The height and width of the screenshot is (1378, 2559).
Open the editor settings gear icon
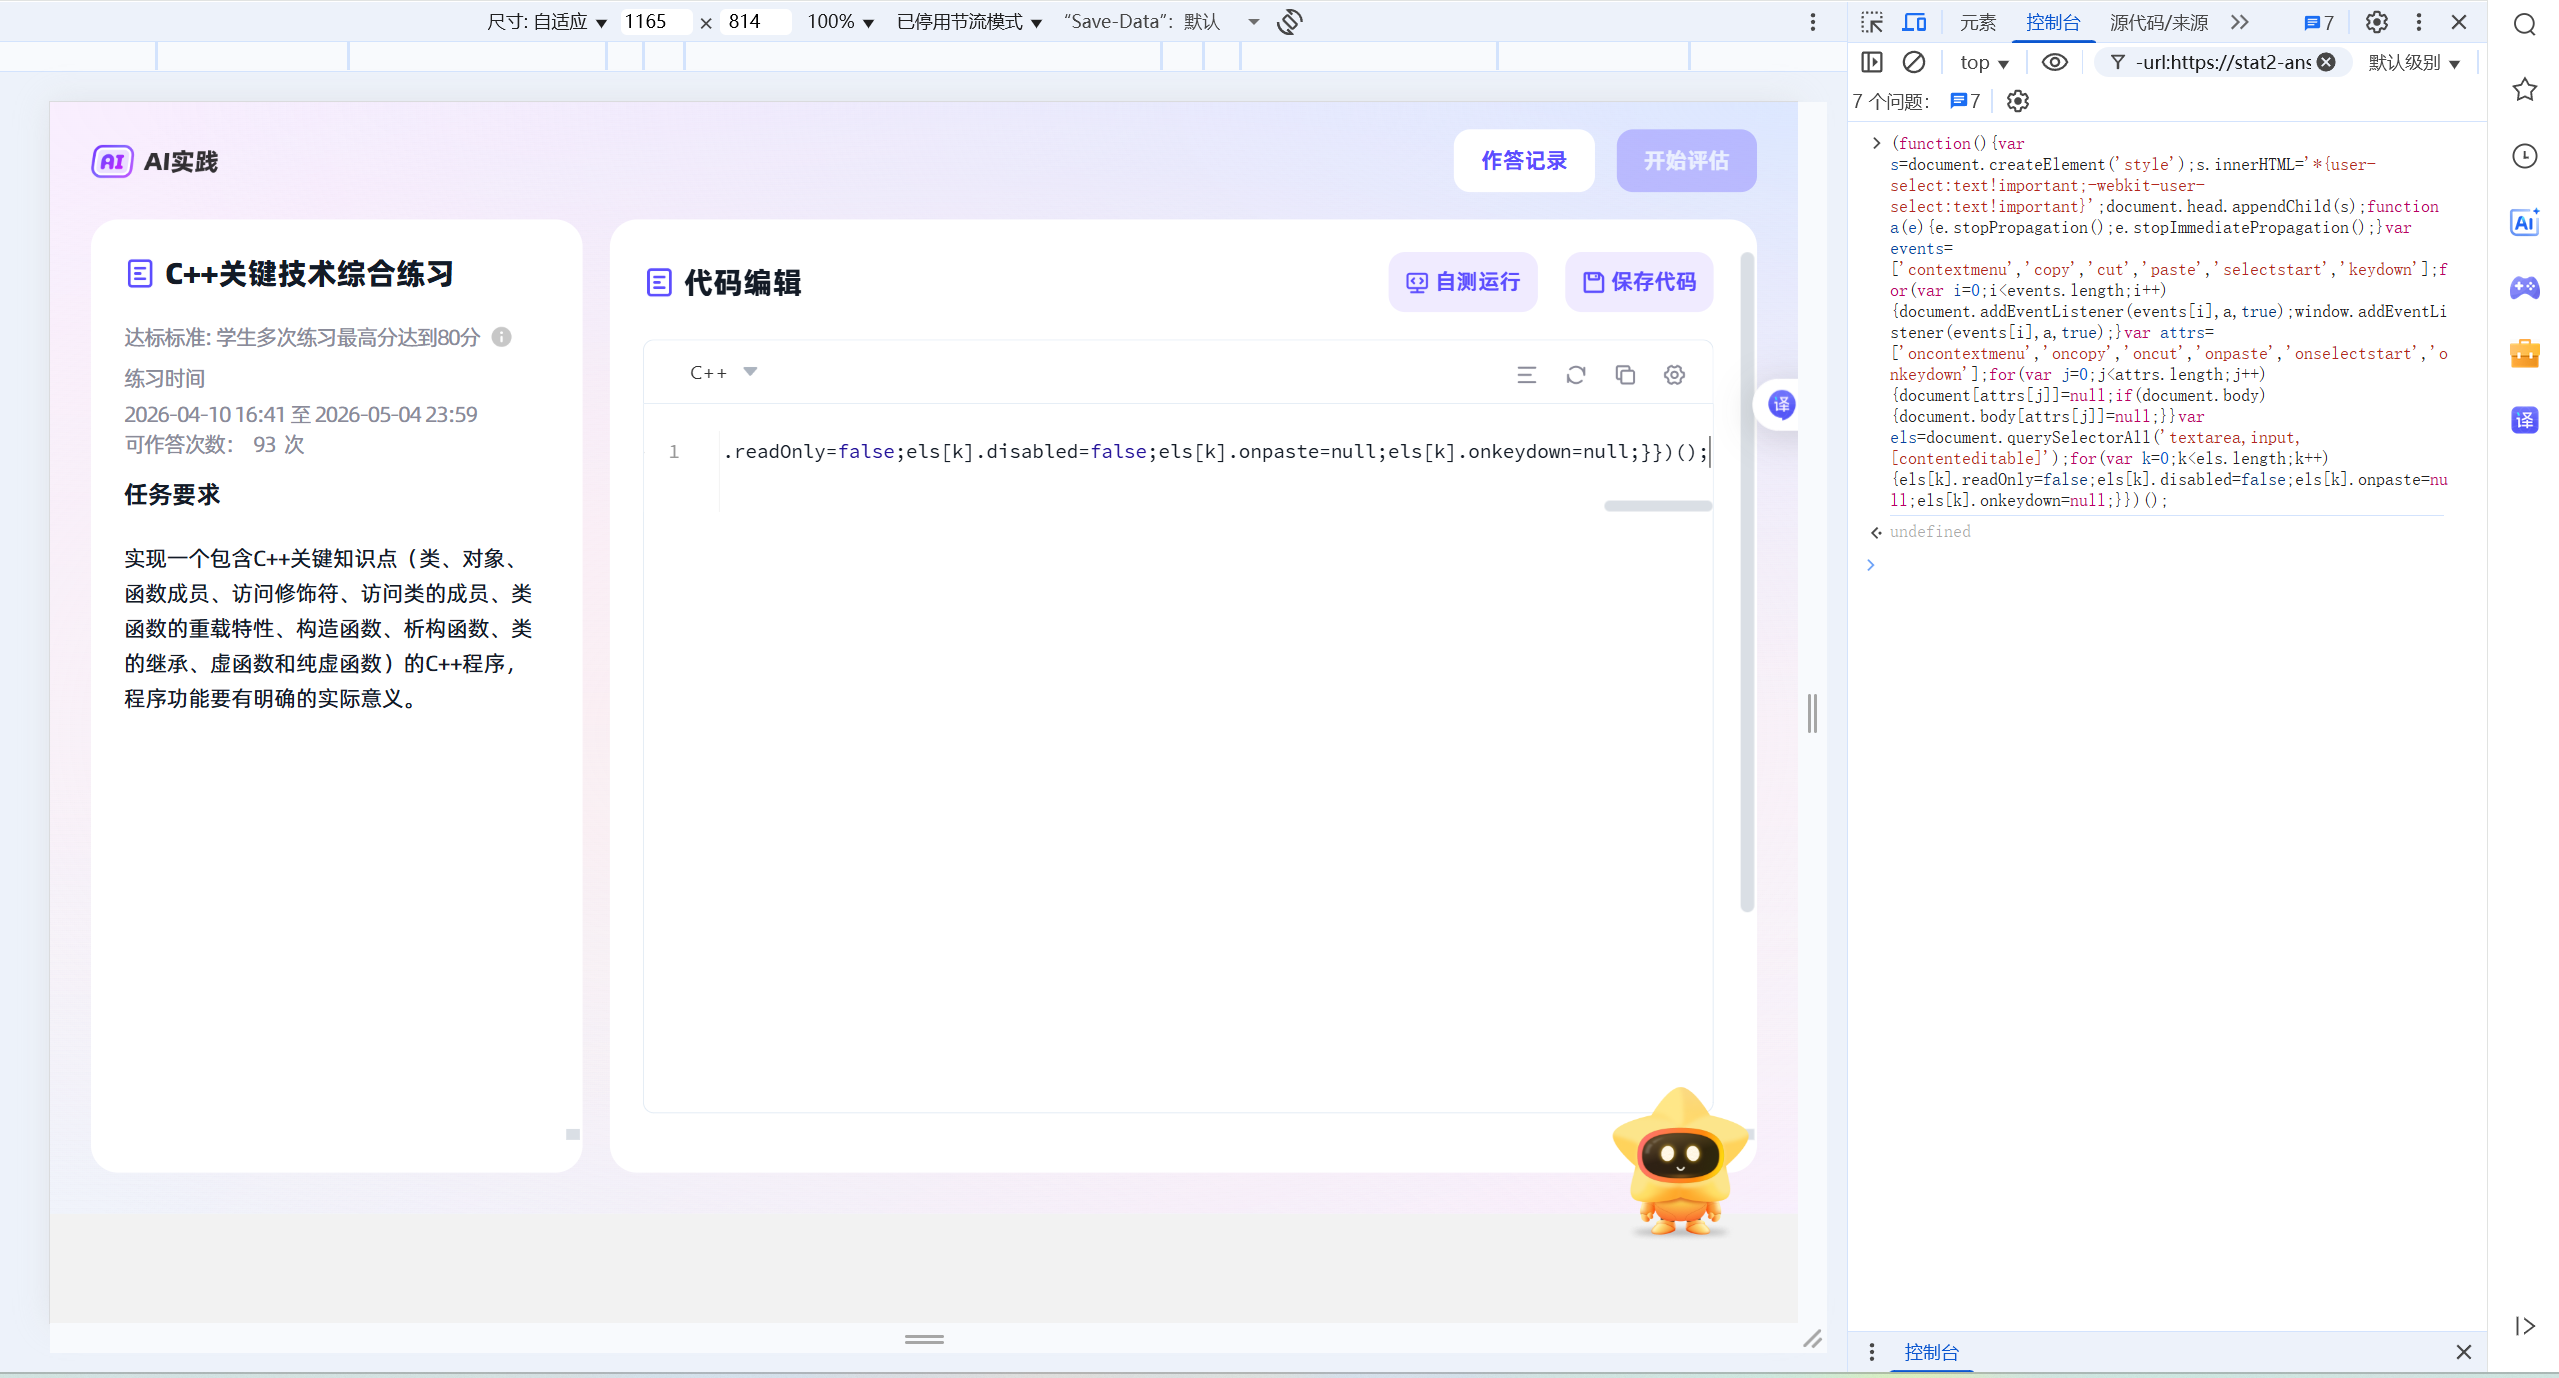point(1674,375)
